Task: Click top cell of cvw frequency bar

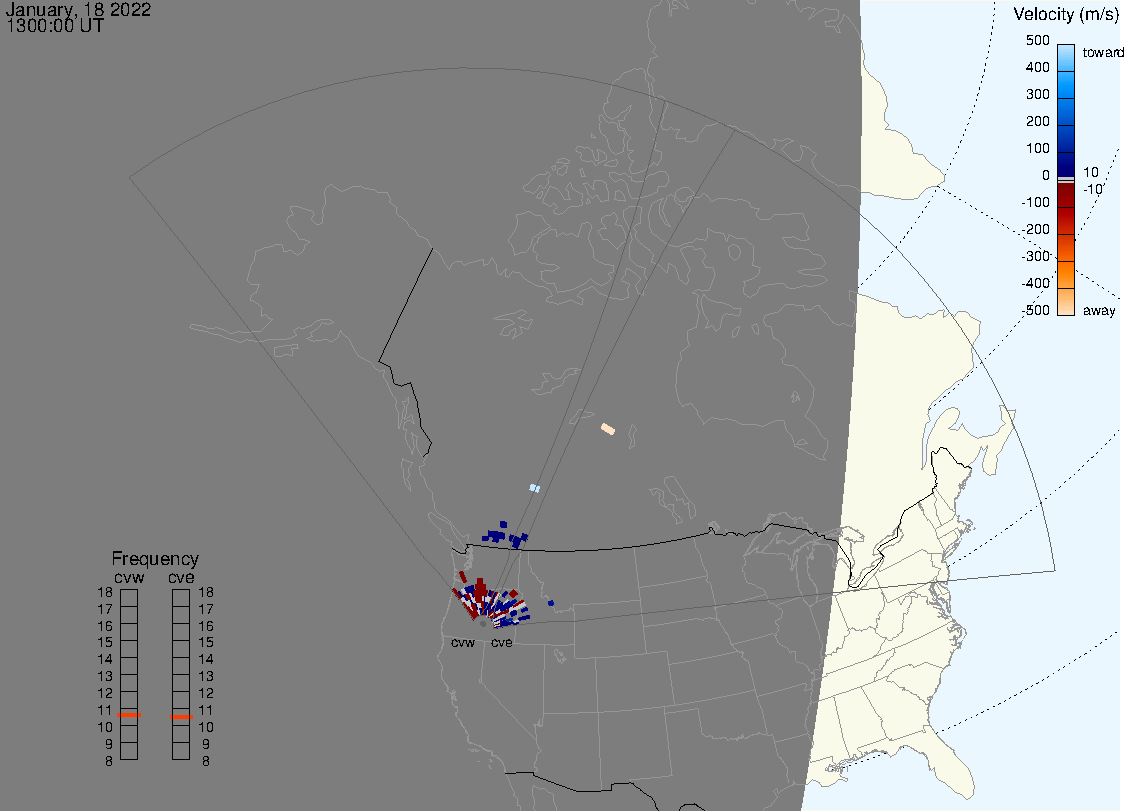Action: [129, 597]
